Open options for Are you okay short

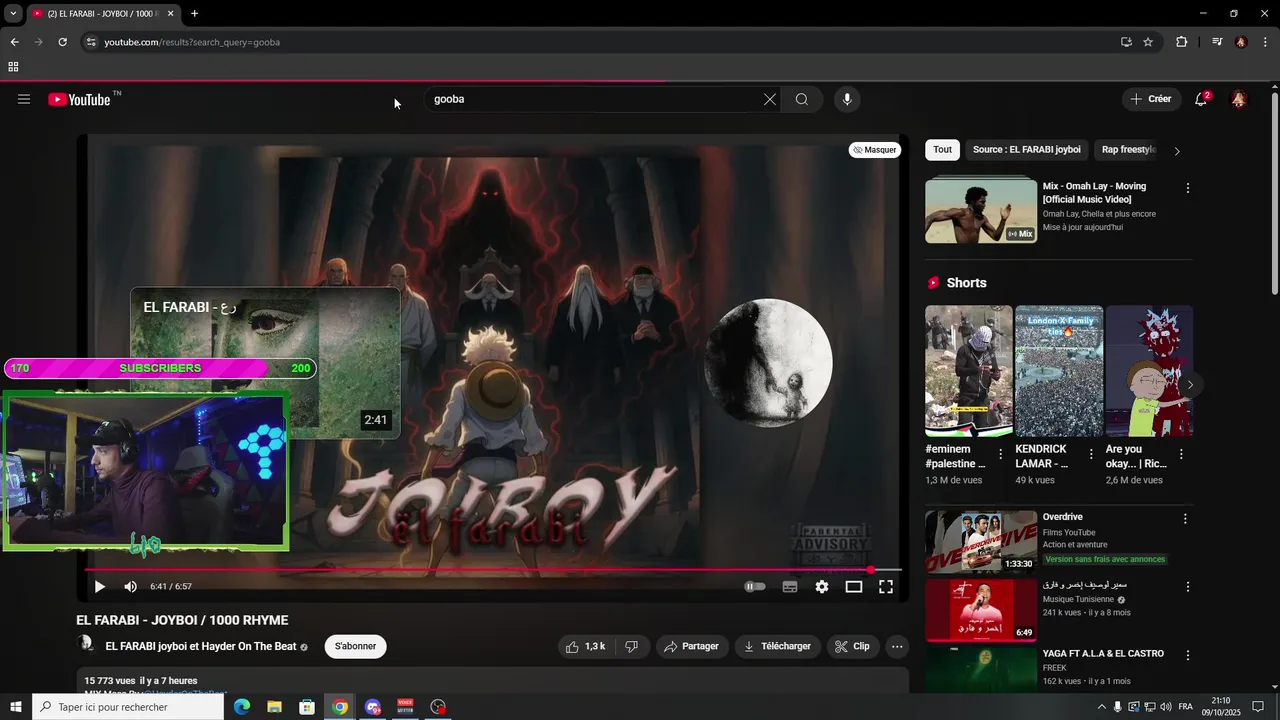[x=1181, y=454]
